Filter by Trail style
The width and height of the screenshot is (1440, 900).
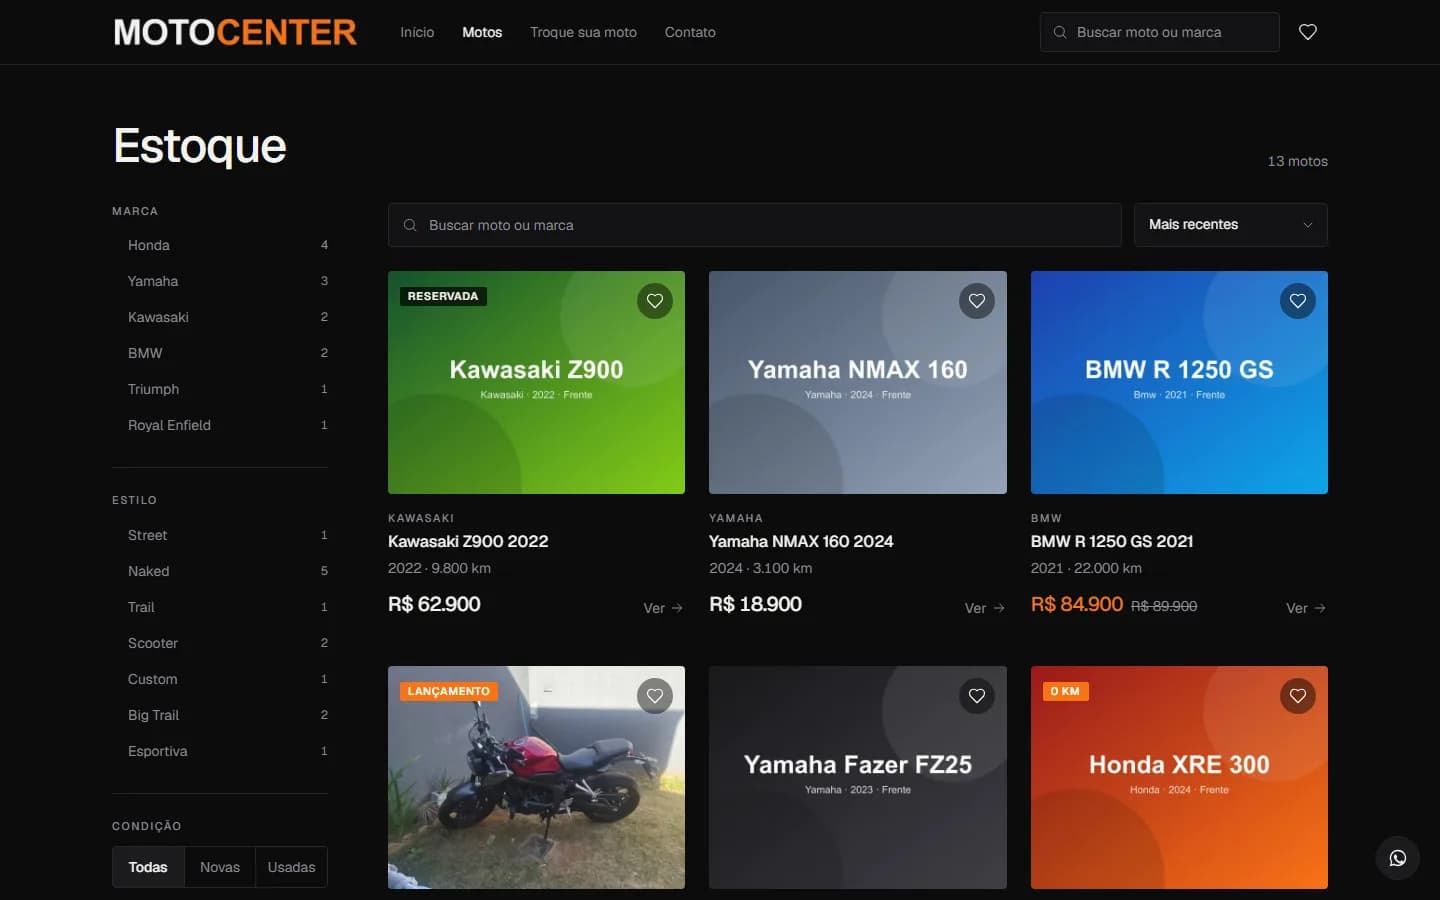tap(220, 607)
